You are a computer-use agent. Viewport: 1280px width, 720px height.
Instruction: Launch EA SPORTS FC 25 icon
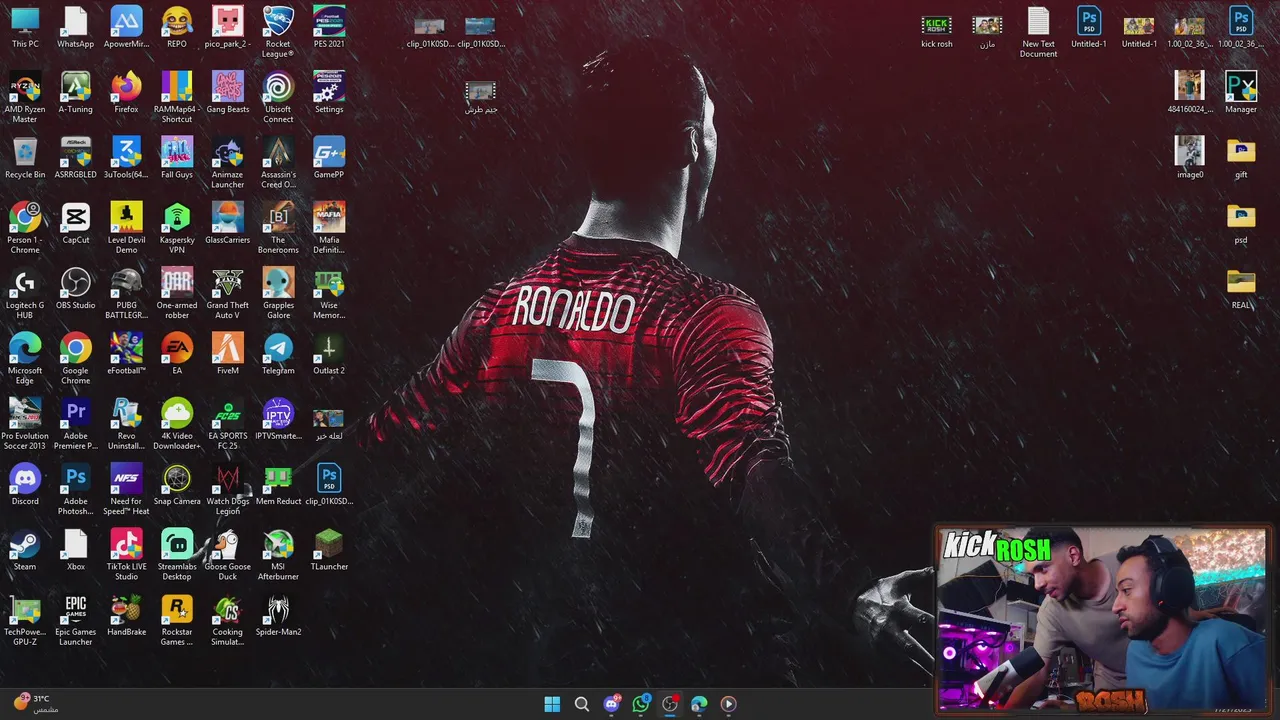coord(228,424)
